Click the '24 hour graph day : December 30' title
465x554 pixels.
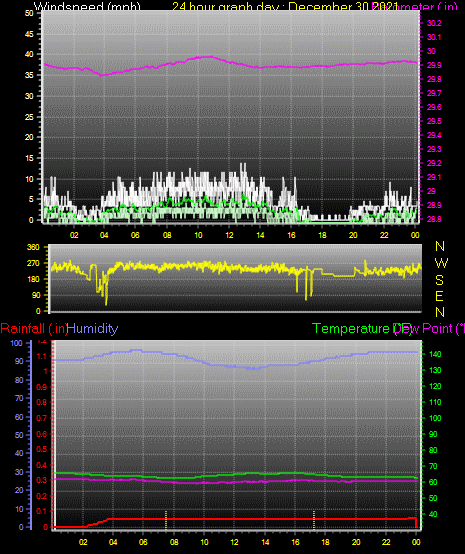(271, 6)
